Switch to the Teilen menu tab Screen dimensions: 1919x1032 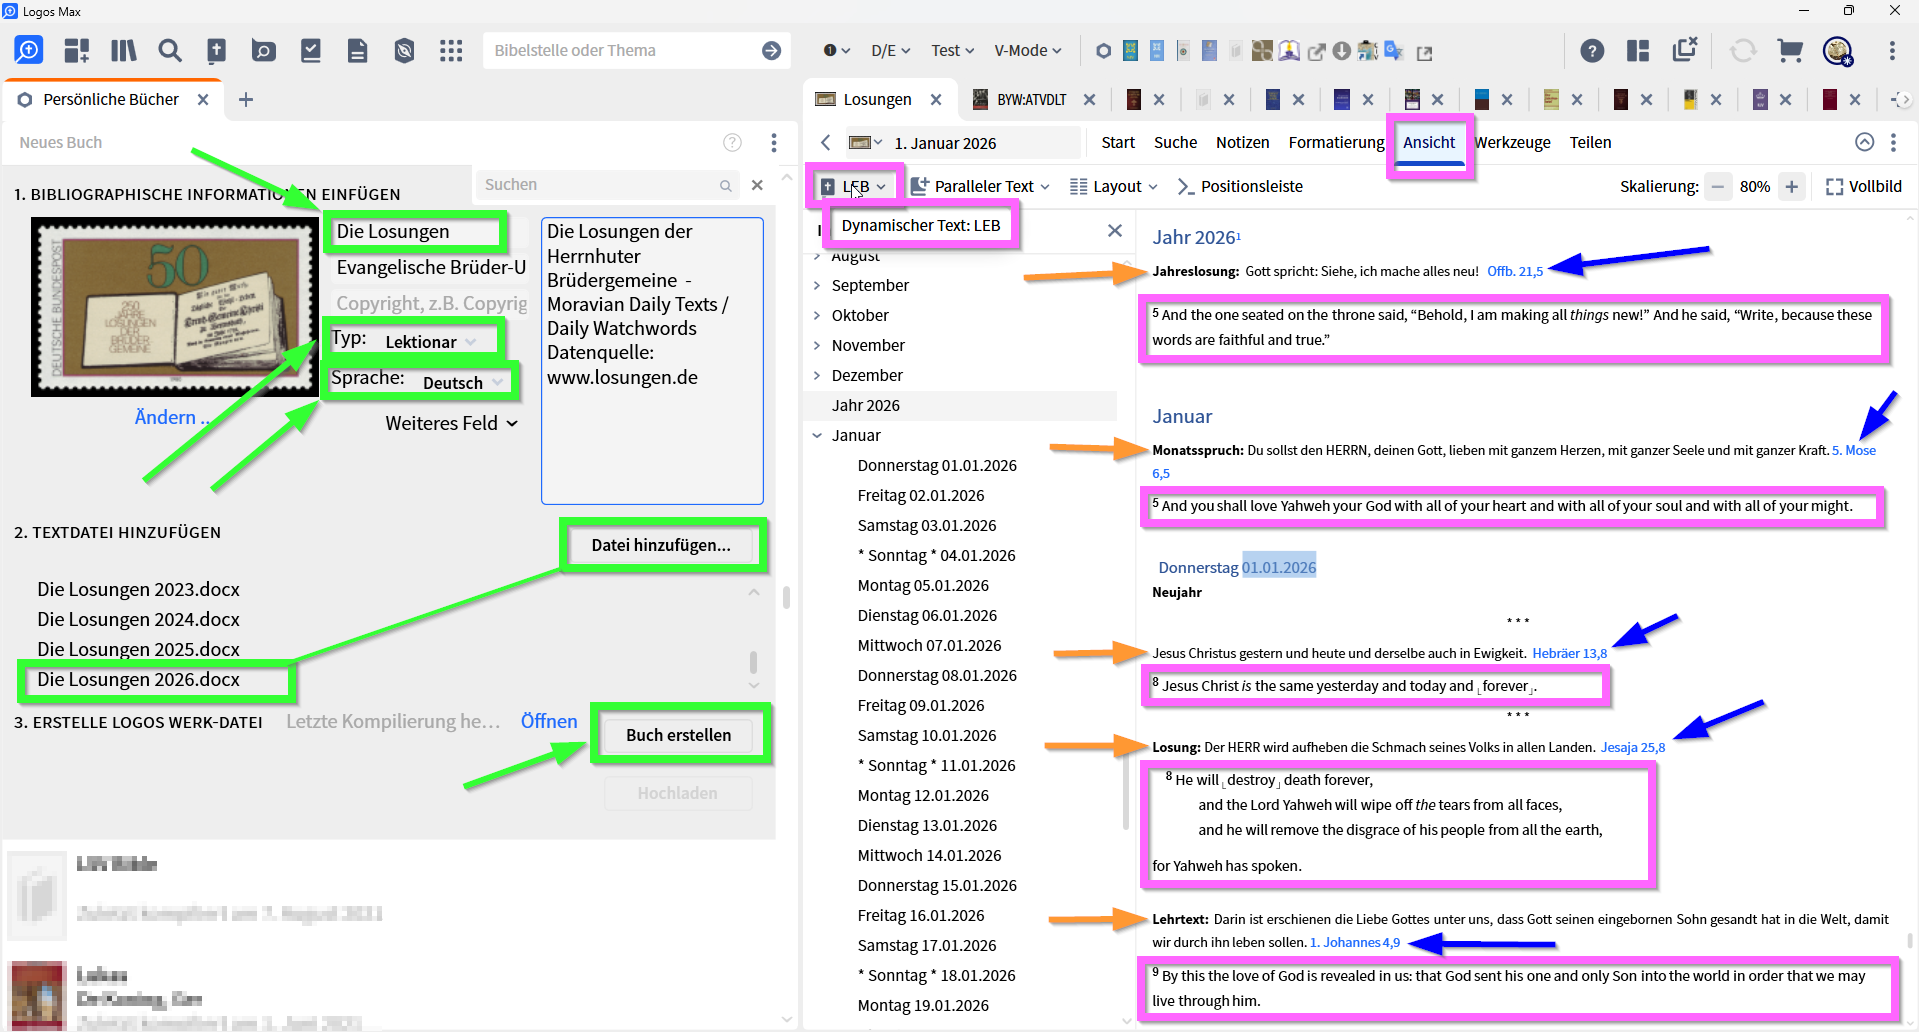1590,142
